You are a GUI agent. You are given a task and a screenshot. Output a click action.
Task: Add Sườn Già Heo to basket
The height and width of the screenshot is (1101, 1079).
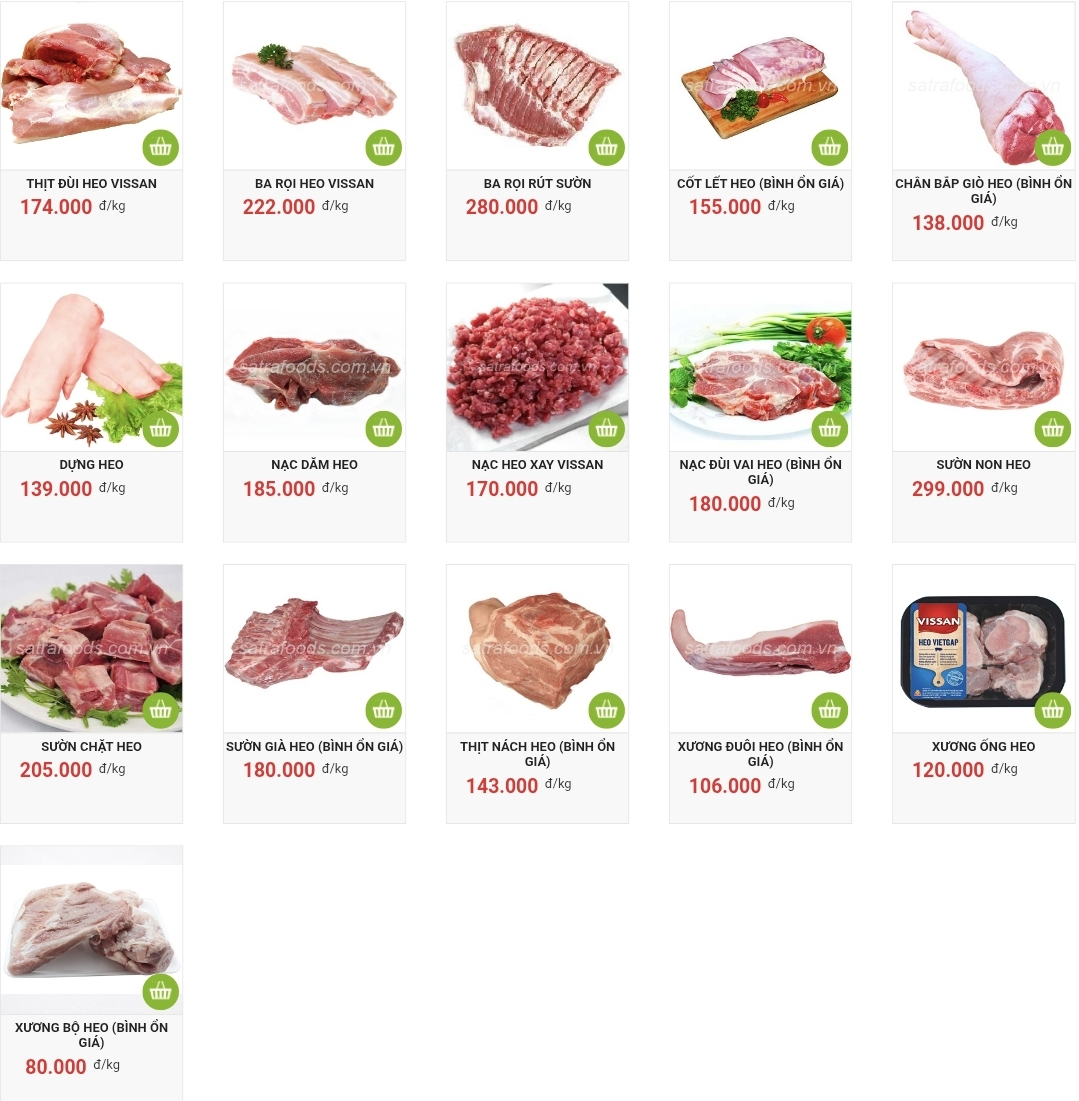tap(383, 710)
